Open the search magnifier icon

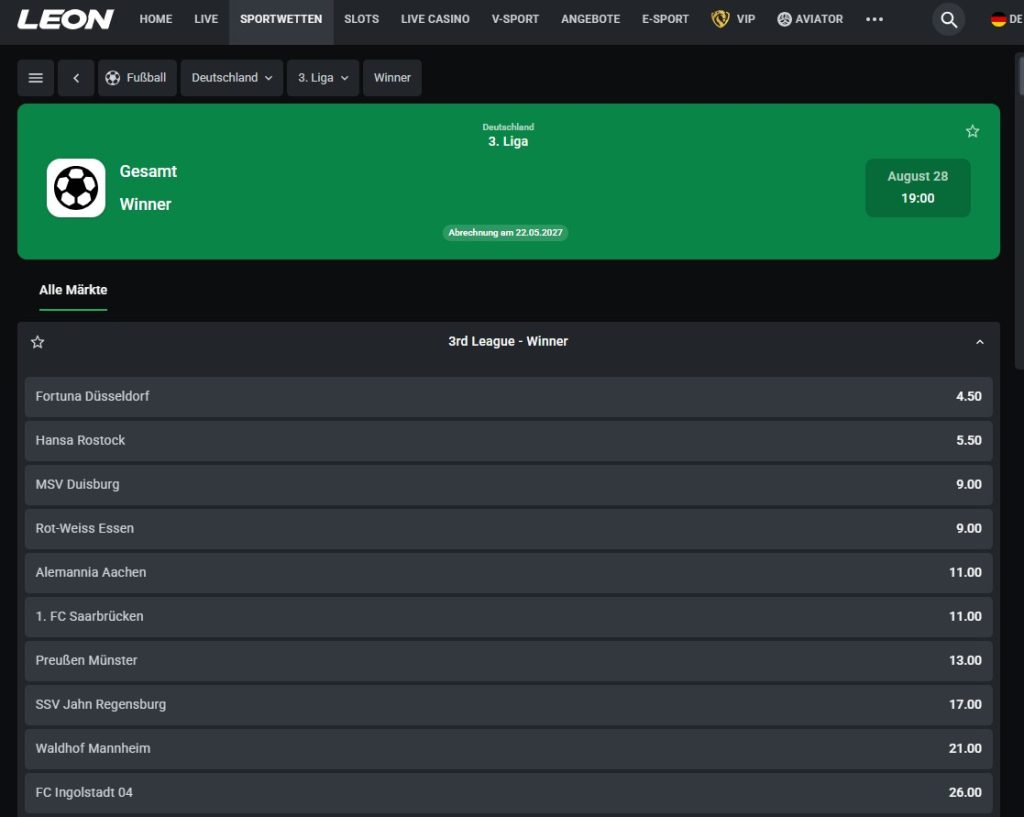pyautogui.click(x=948, y=20)
